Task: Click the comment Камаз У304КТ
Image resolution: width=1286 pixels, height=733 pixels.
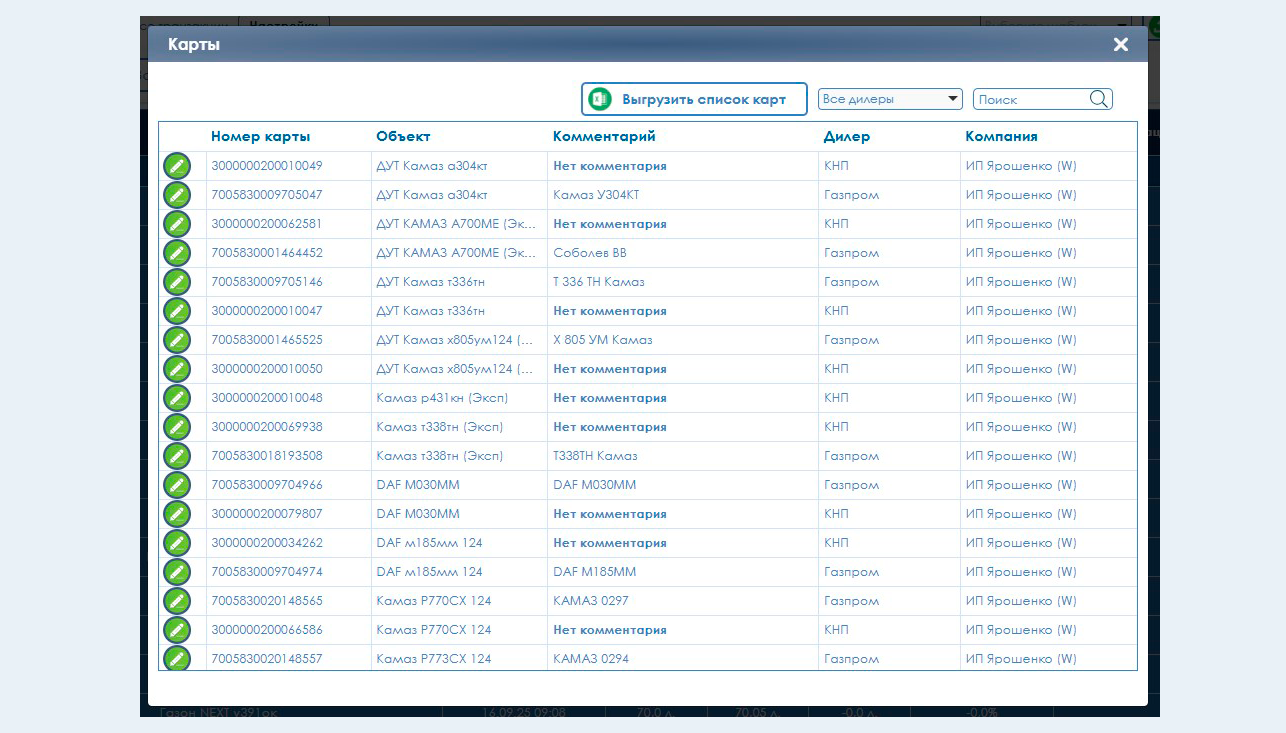Action: pos(596,195)
